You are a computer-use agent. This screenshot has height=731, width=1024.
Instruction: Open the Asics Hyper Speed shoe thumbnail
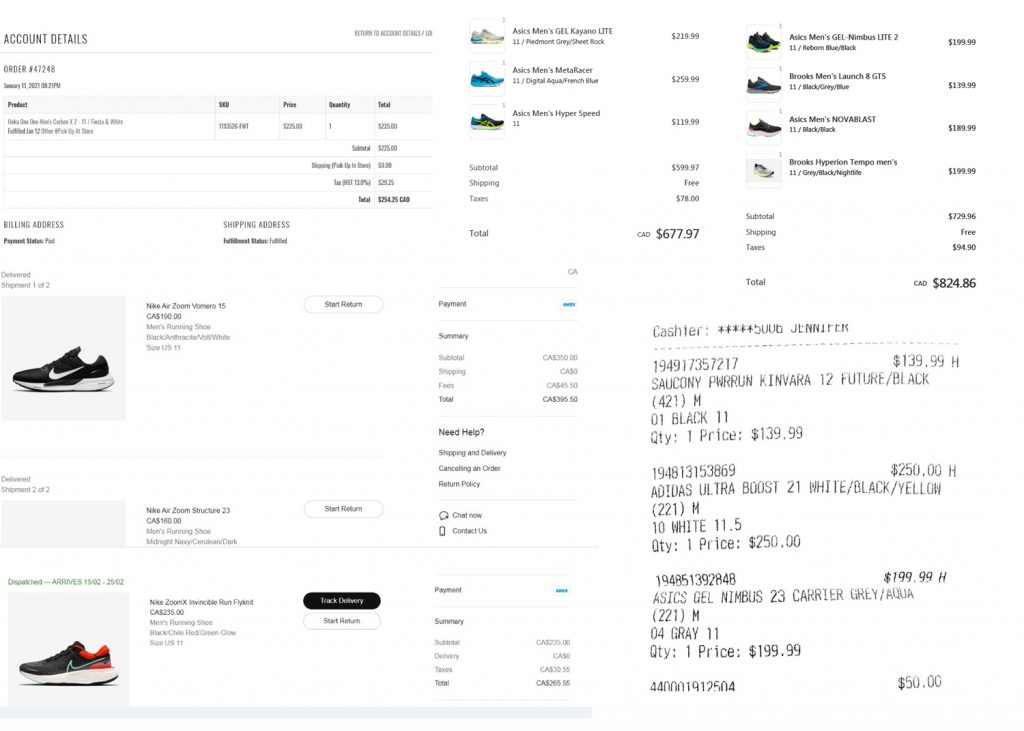click(487, 122)
